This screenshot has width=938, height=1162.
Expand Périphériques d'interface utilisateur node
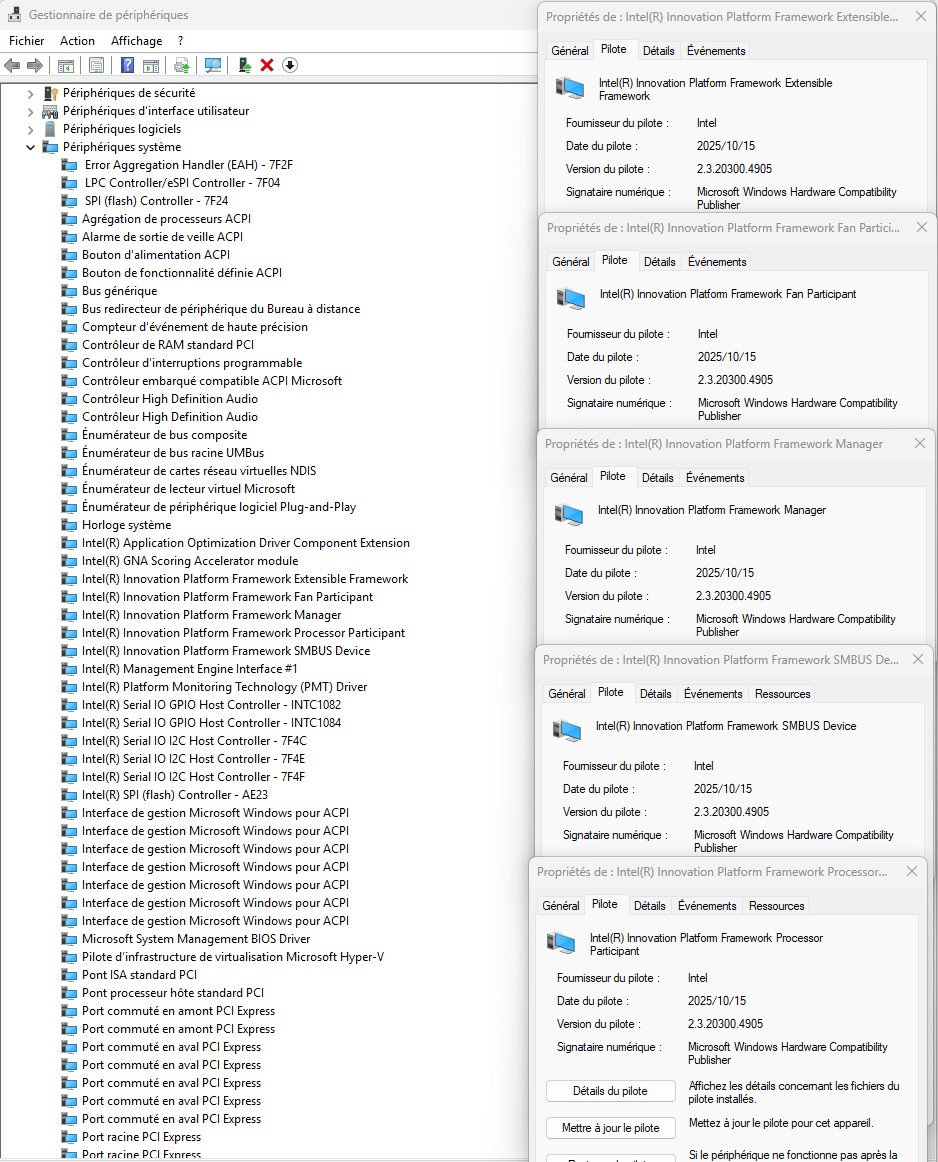tap(31, 111)
